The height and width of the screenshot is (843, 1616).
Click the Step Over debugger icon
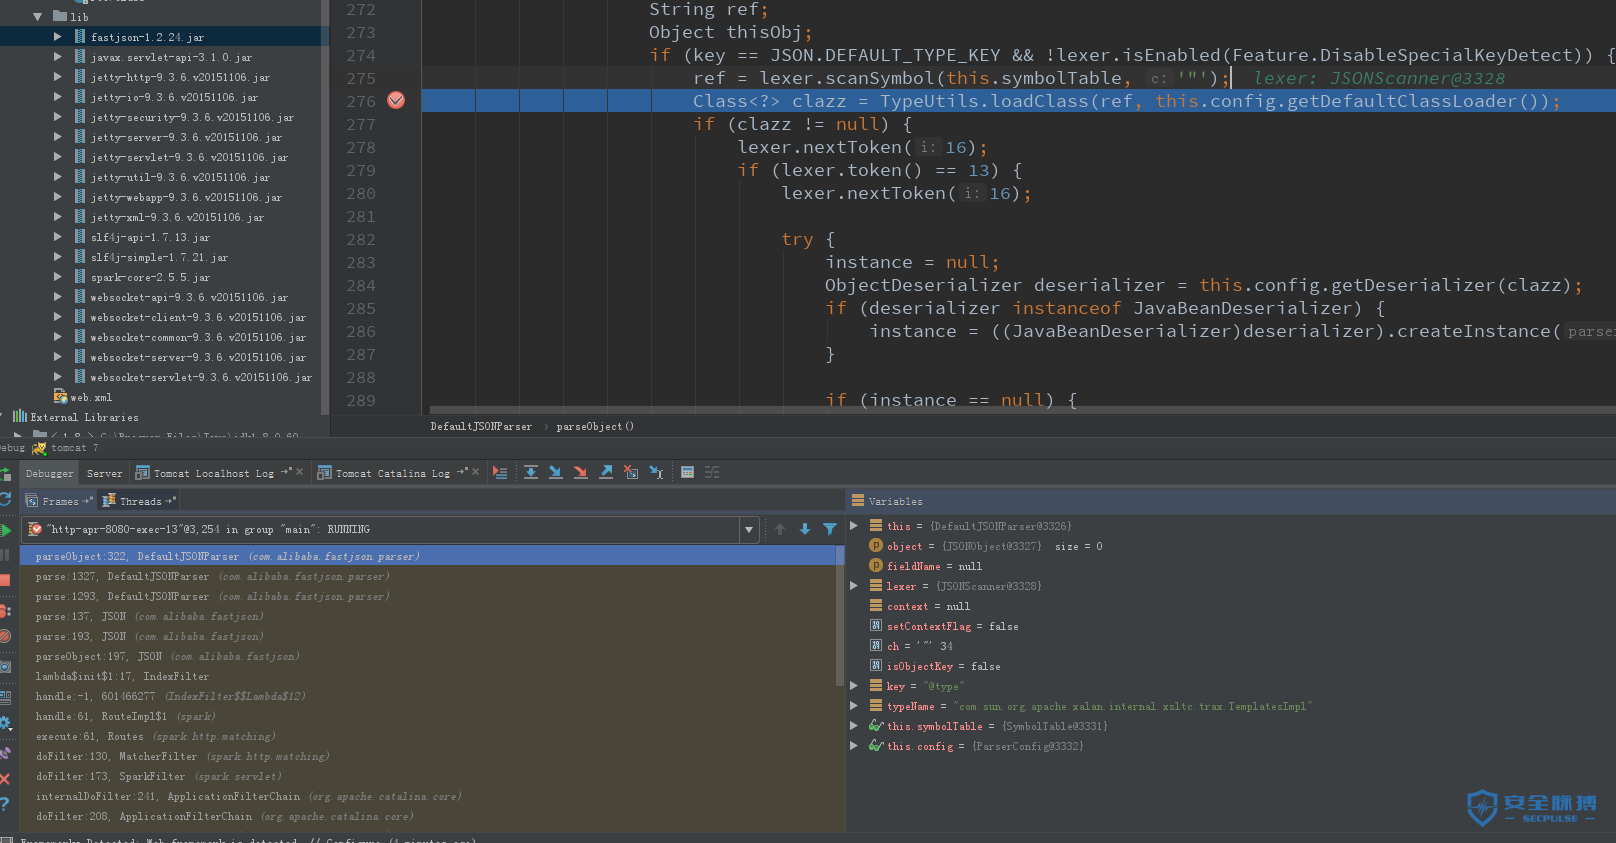531,472
